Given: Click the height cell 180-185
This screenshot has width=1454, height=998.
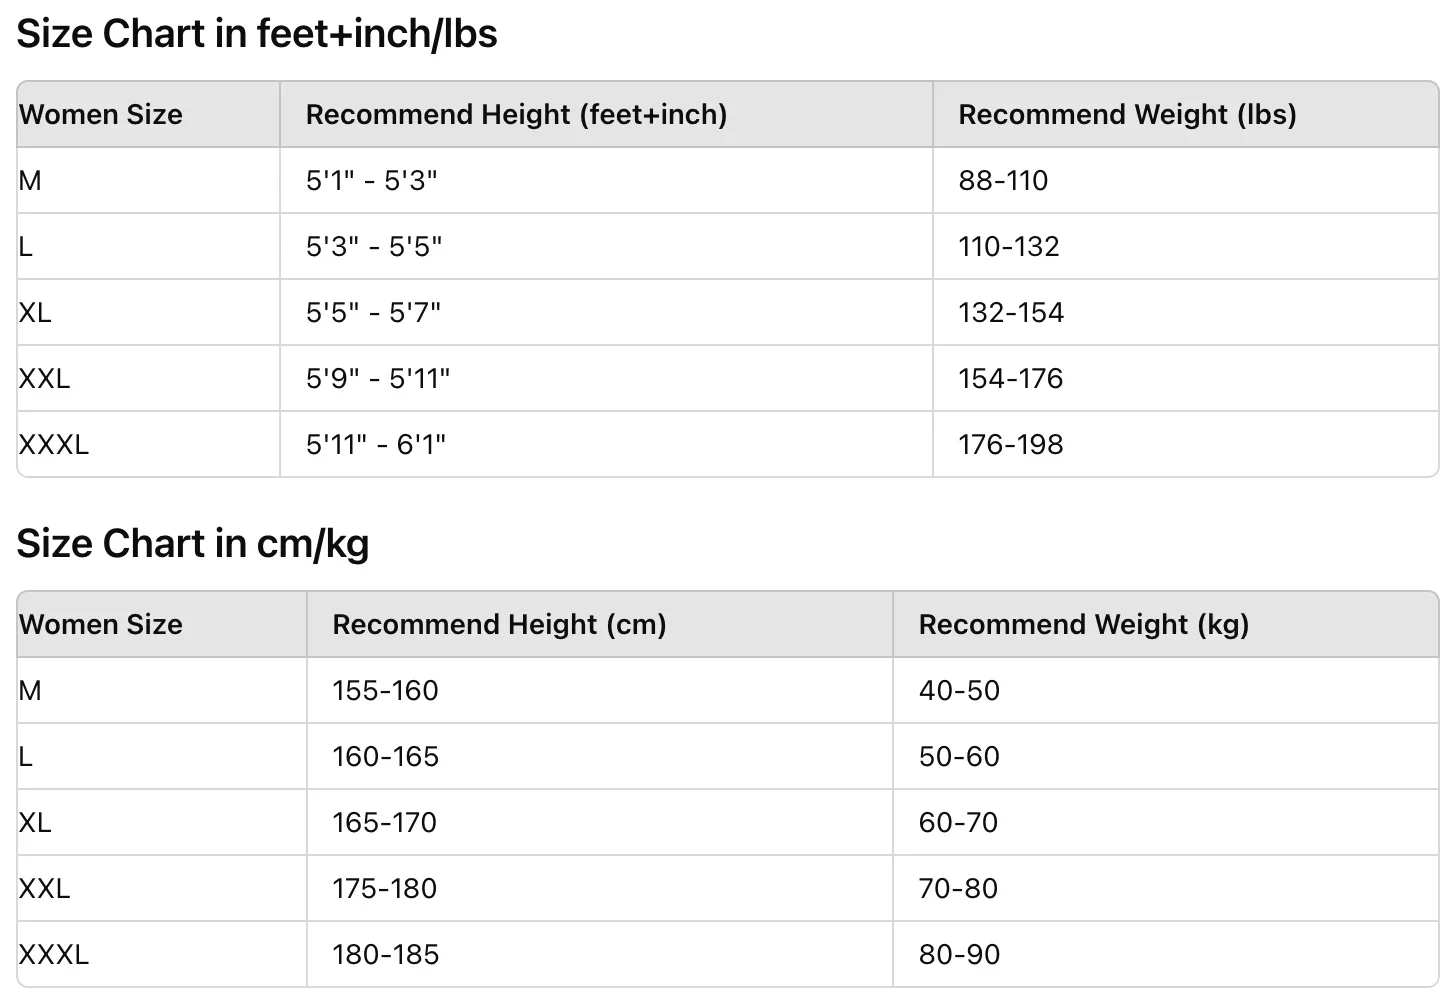Looking at the screenshot, I should tap(385, 955).
